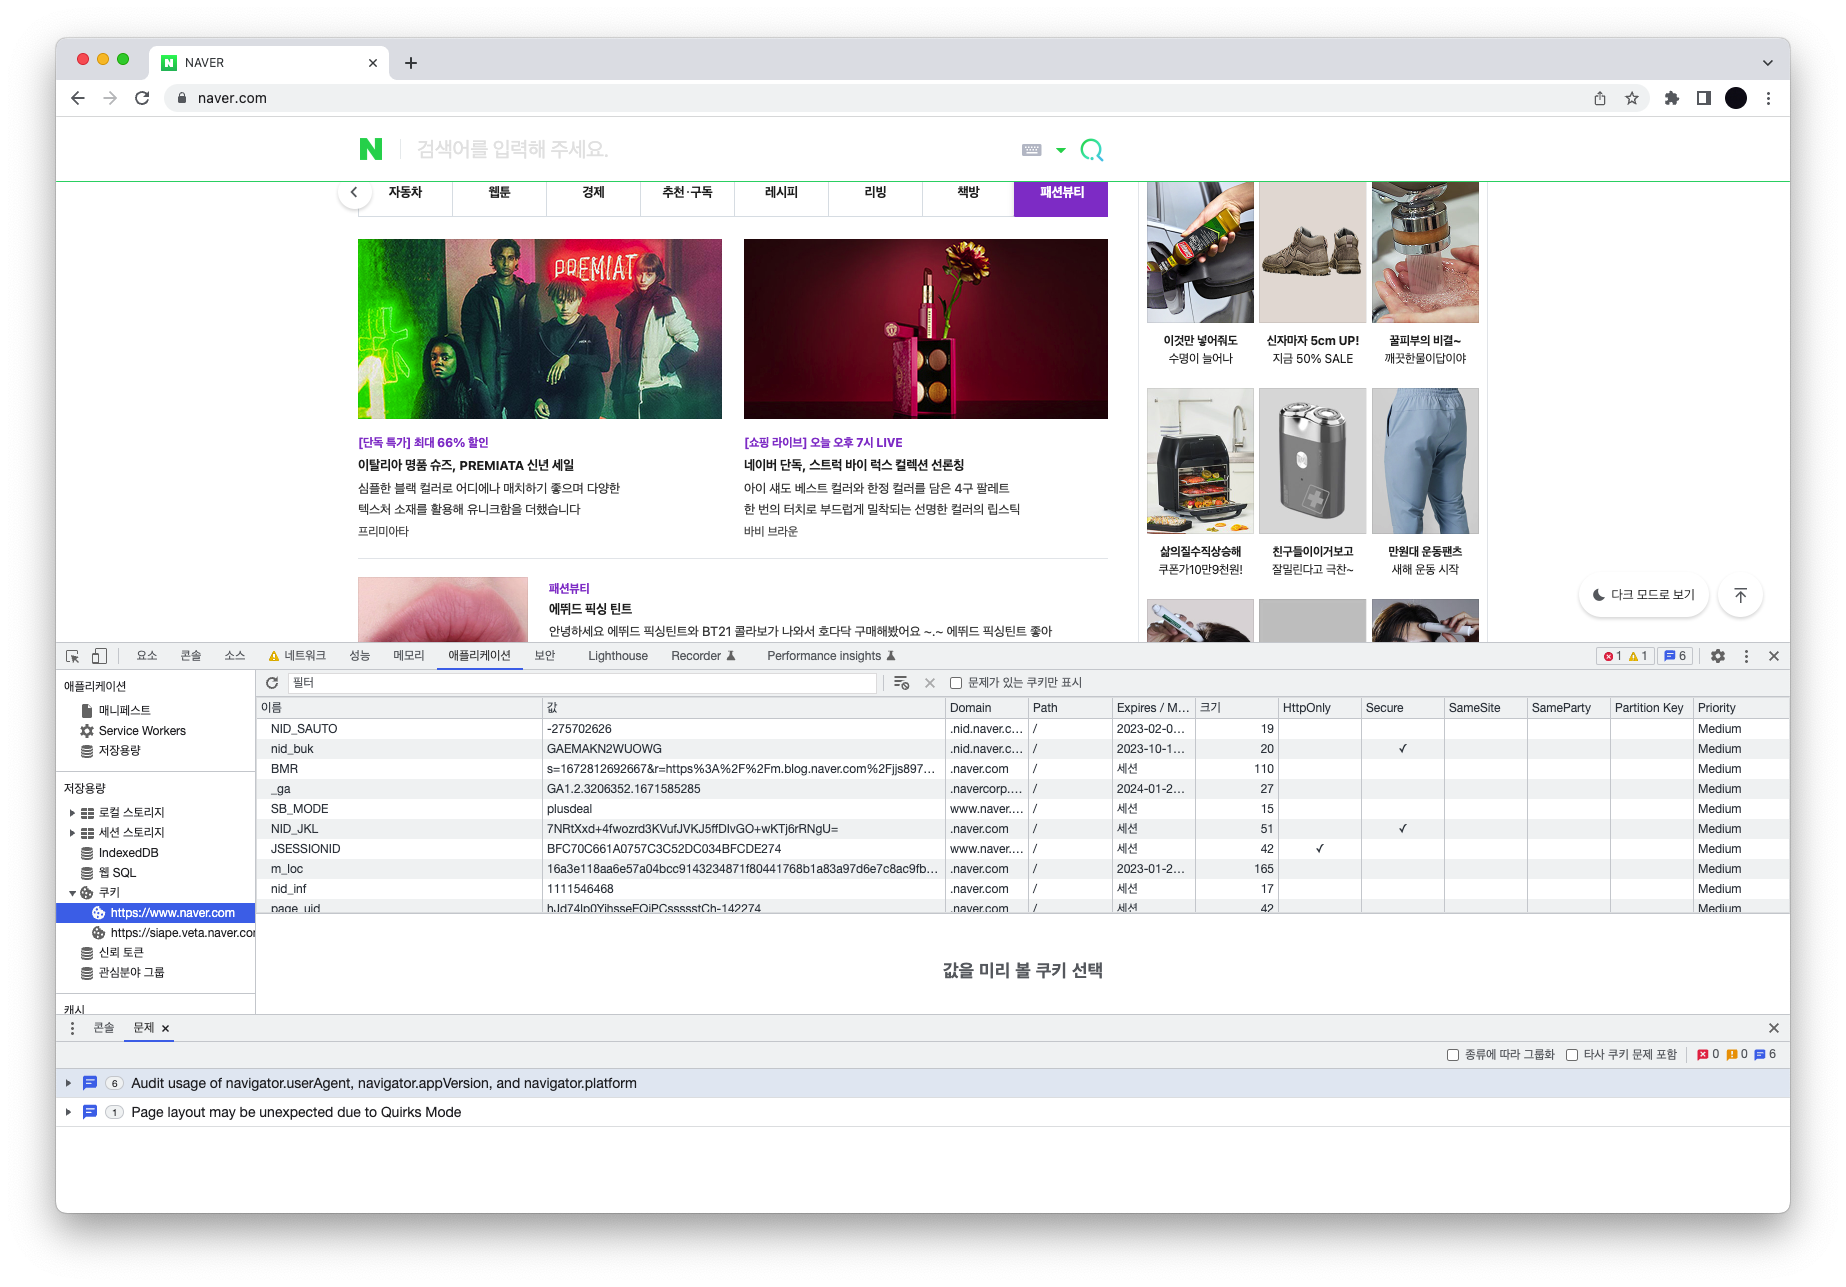The image size is (1846, 1287).
Task: Bookmark this page with the star icon
Action: [1632, 98]
